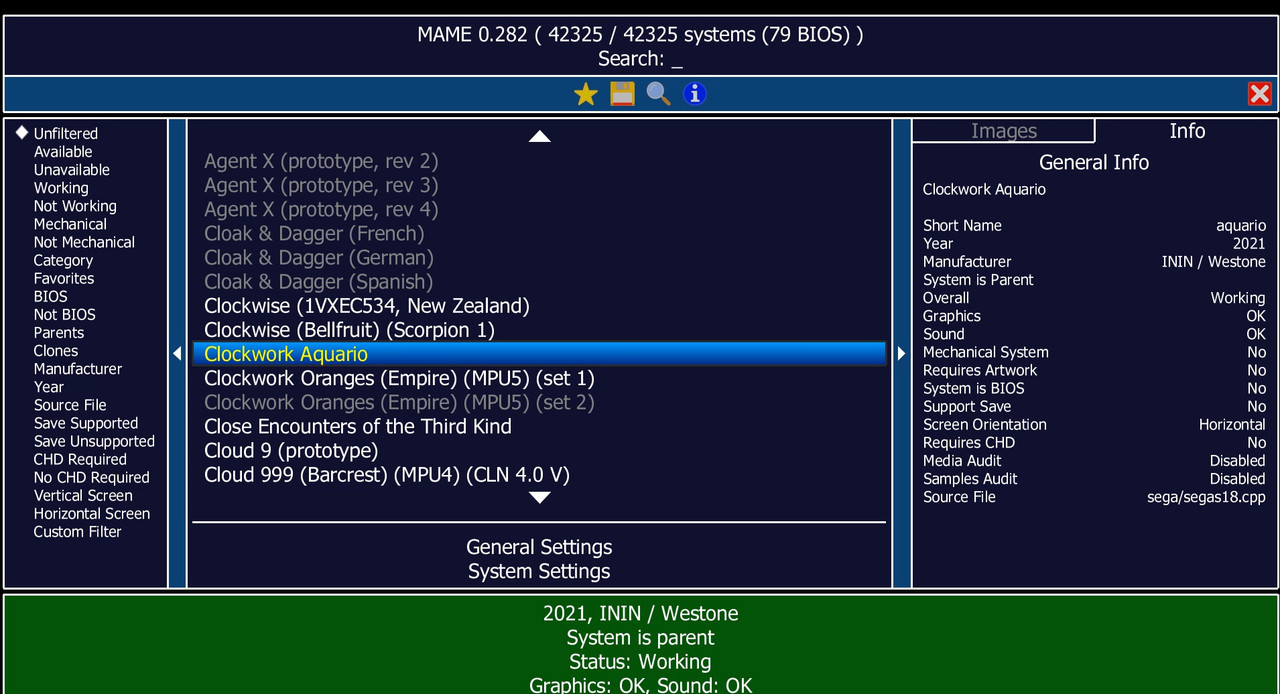Switch to the Info tab
Image resolution: width=1280 pixels, height=694 pixels.
pyautogui.click(x=1187, y=131)
